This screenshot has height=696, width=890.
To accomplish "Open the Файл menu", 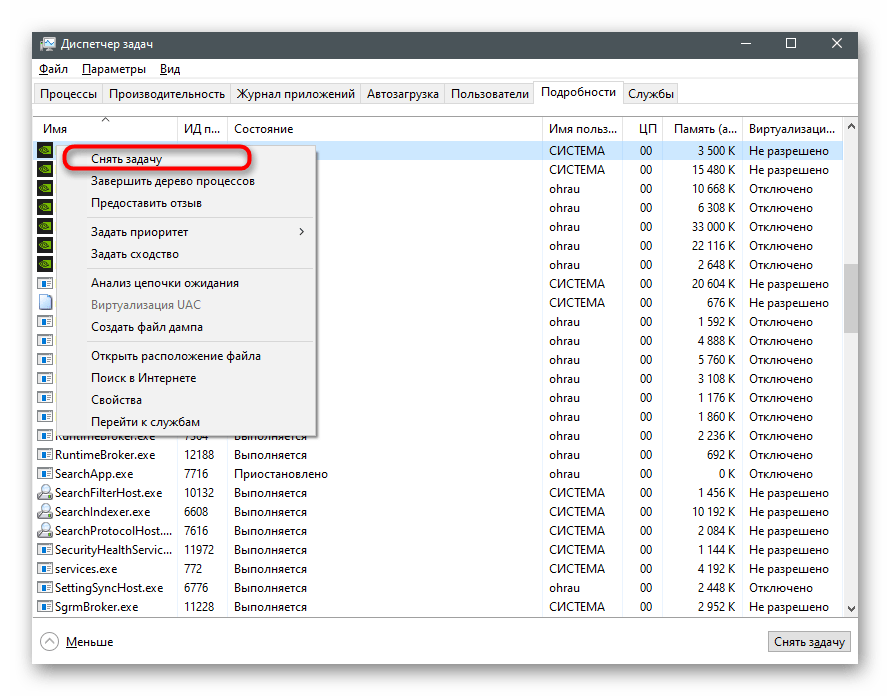I will point(53,69).
